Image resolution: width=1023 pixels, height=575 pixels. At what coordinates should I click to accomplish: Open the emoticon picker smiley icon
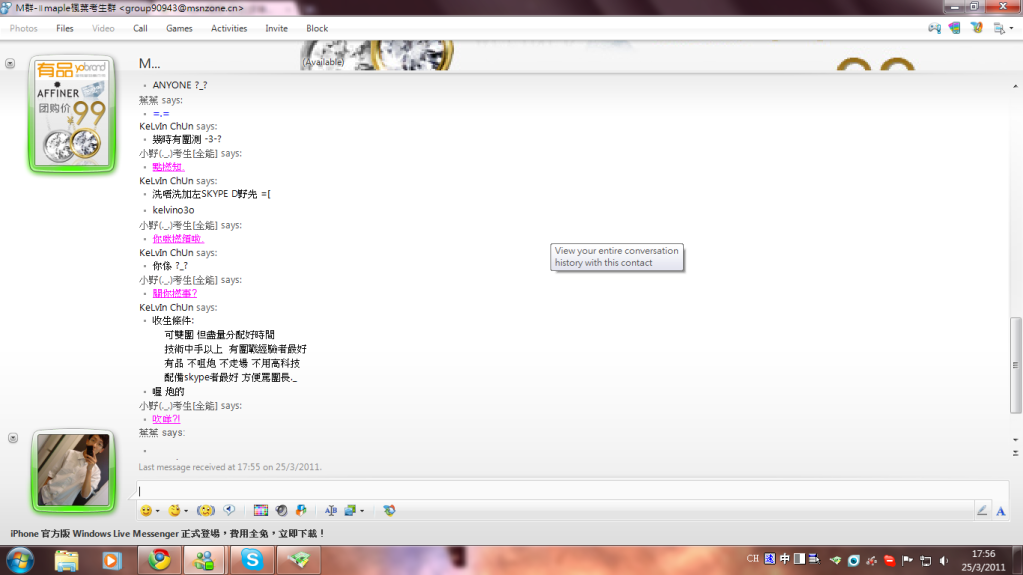coord(146,511)
